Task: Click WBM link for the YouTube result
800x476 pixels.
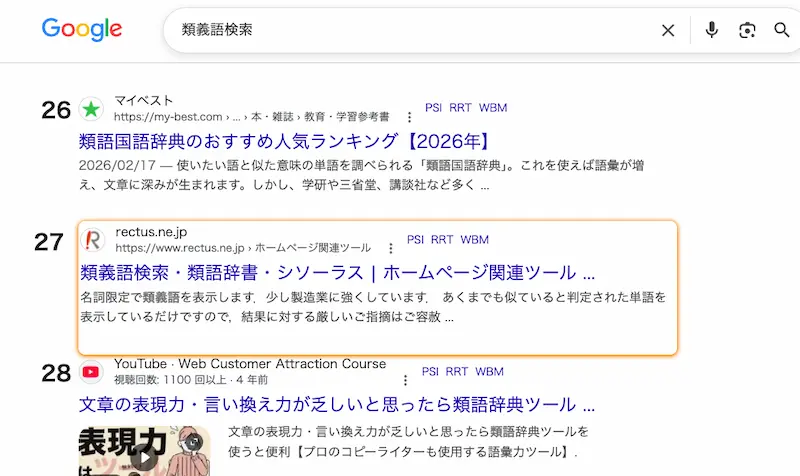Action: tap(489, 371)
